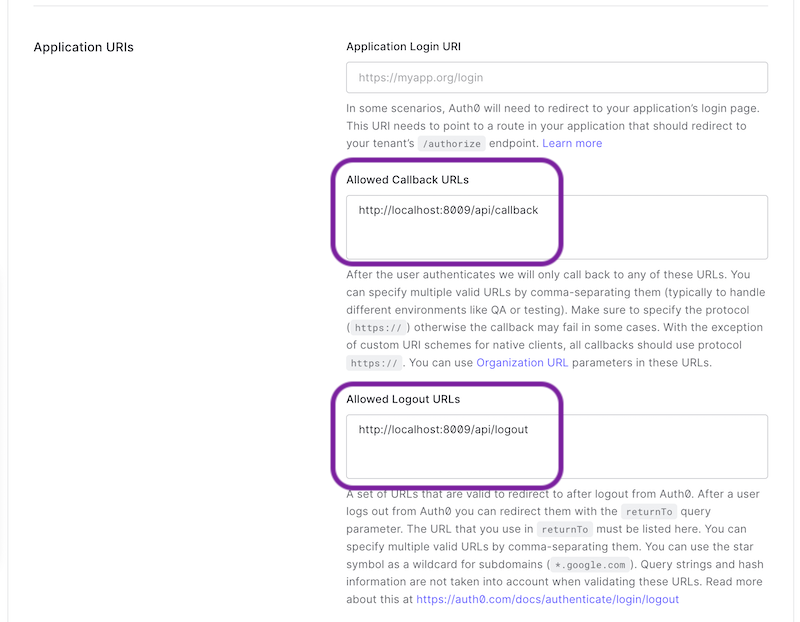Click the /authorize code snippet
Screen dimensions: 800x622
pos(452,144)
